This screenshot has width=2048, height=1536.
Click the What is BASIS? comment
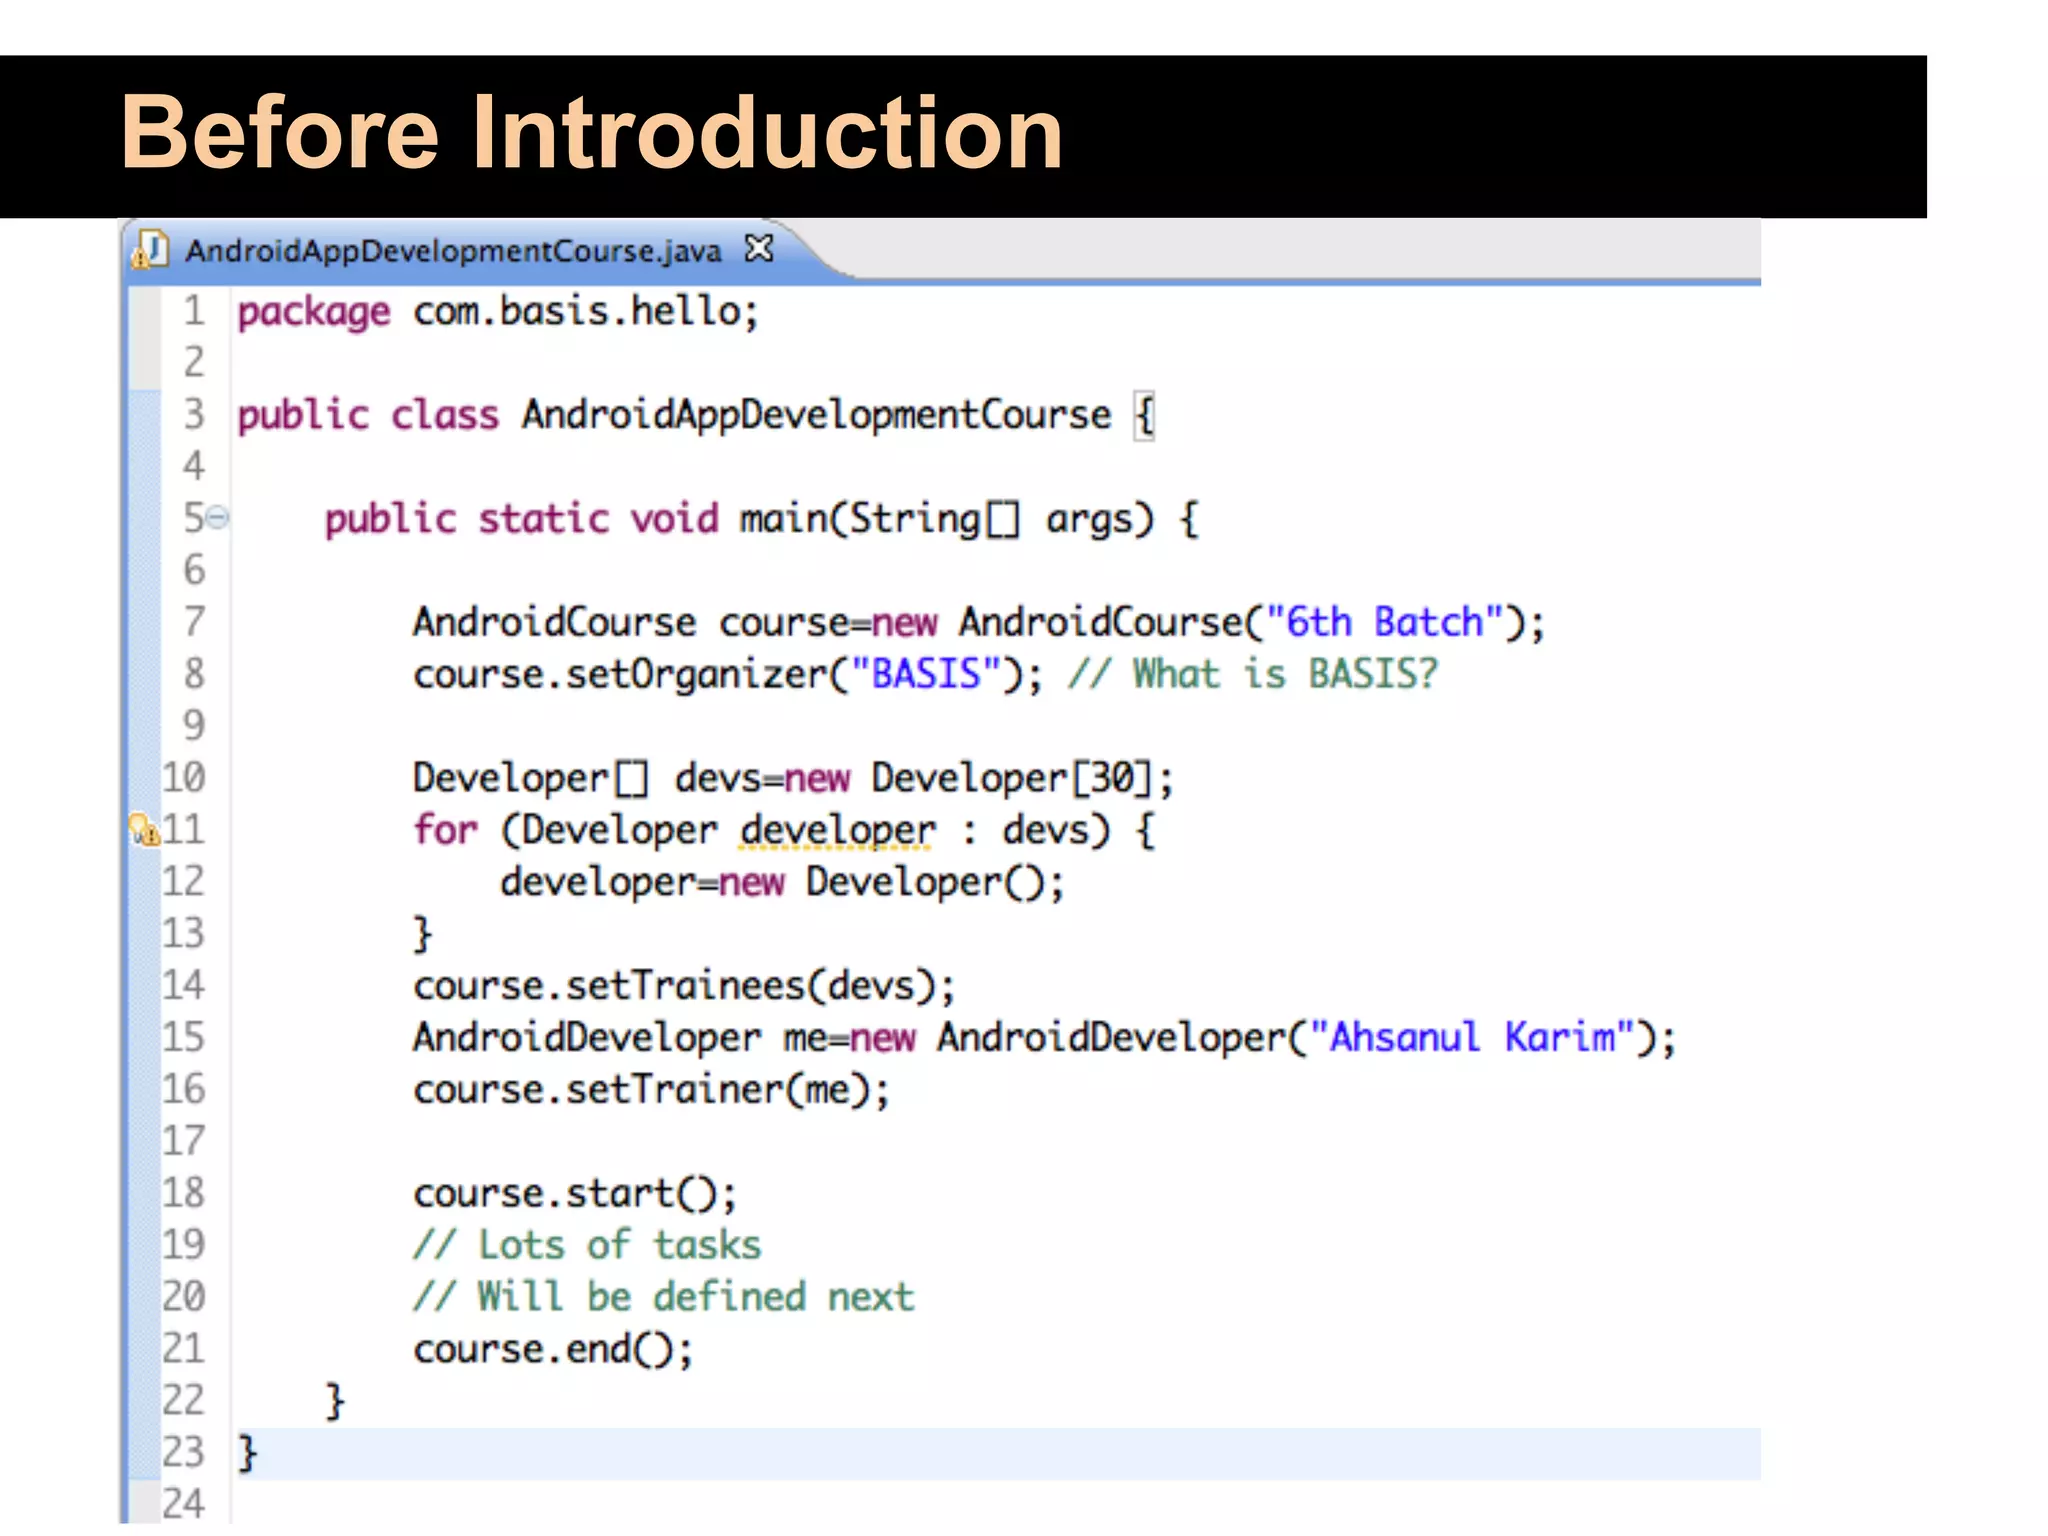1252,675
